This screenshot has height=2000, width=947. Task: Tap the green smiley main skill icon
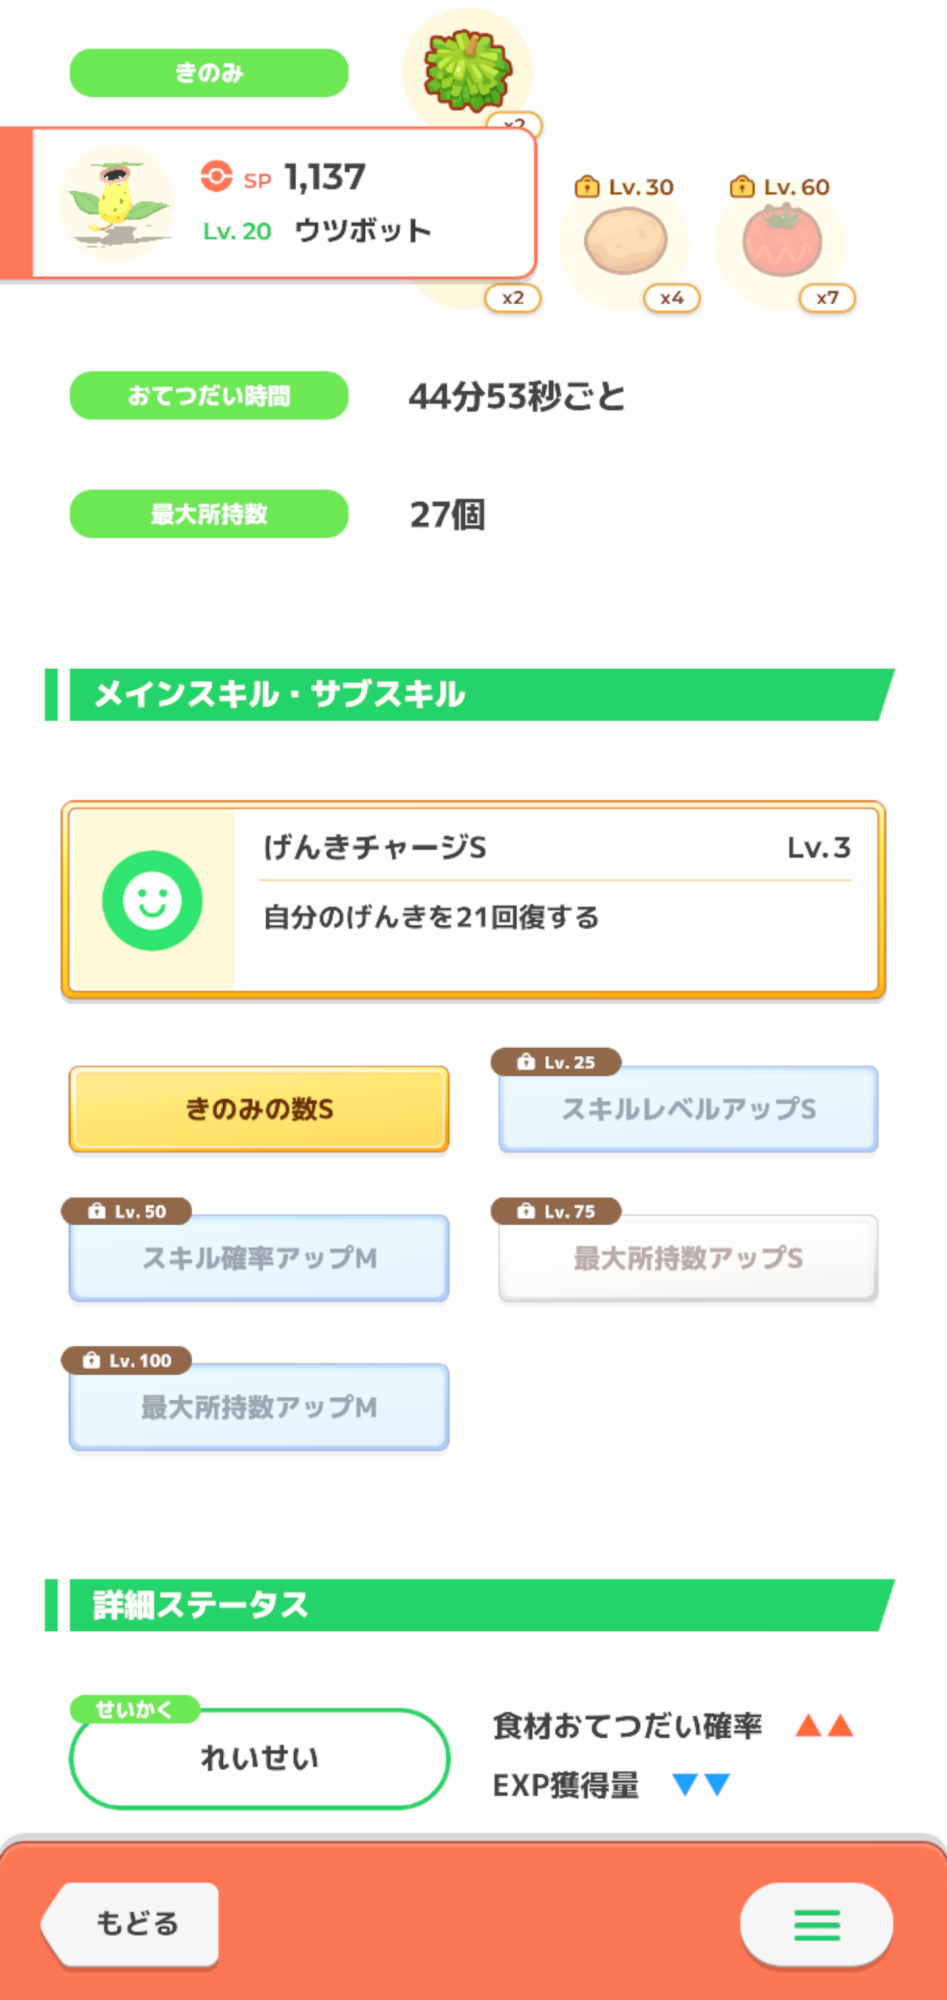click(152, 900)
